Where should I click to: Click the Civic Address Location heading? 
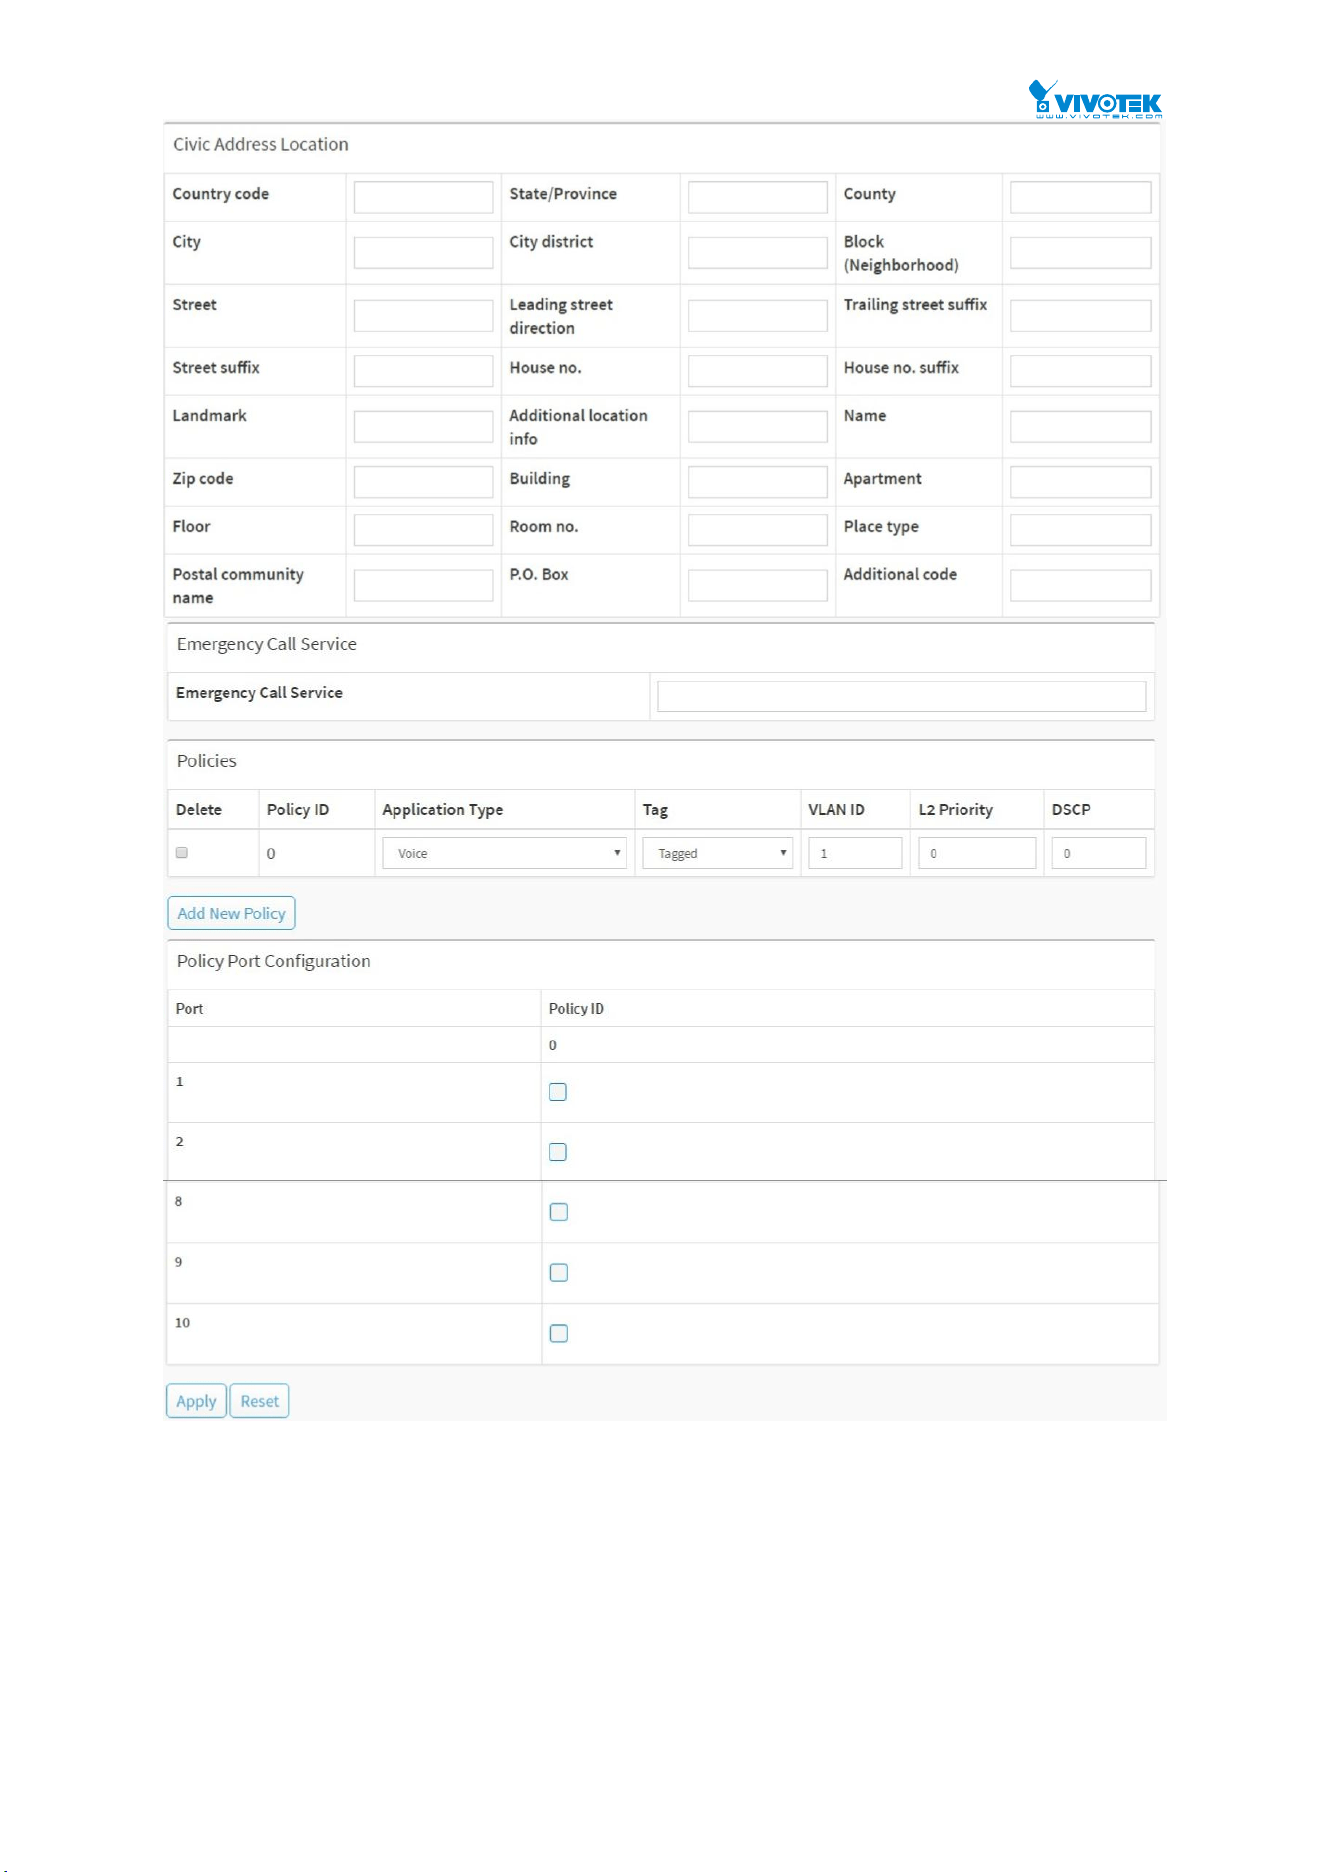[261, 144]
